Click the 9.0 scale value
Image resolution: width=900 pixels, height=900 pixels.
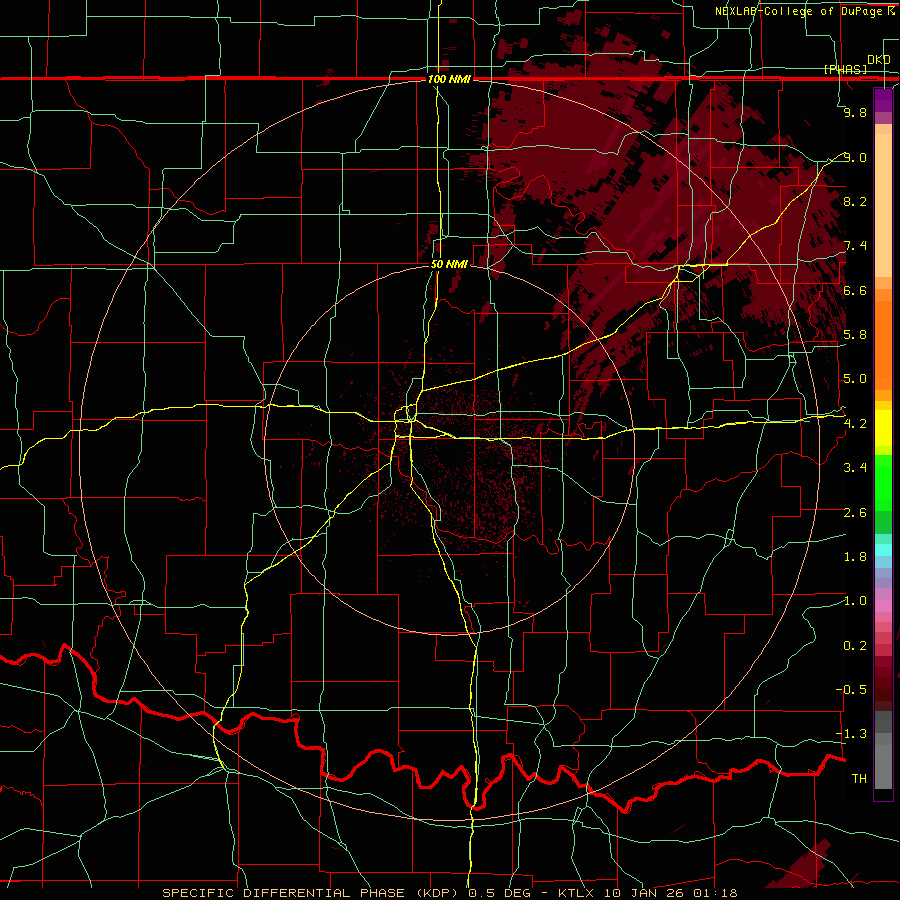click(855, 157)
